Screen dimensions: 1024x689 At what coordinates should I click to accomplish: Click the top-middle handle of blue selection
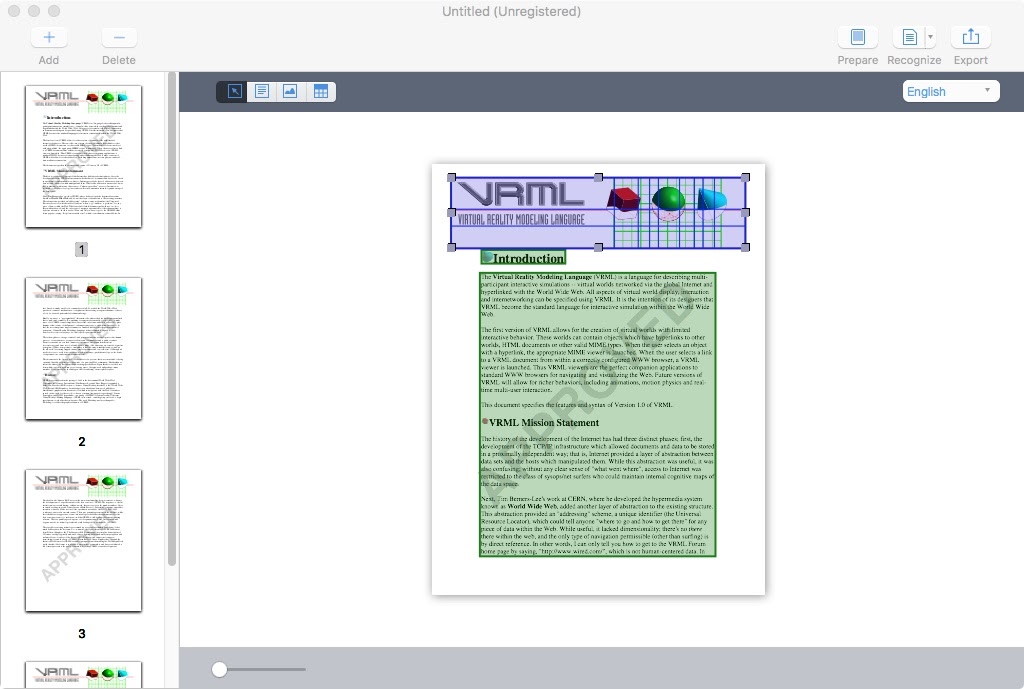click(598, 177)
